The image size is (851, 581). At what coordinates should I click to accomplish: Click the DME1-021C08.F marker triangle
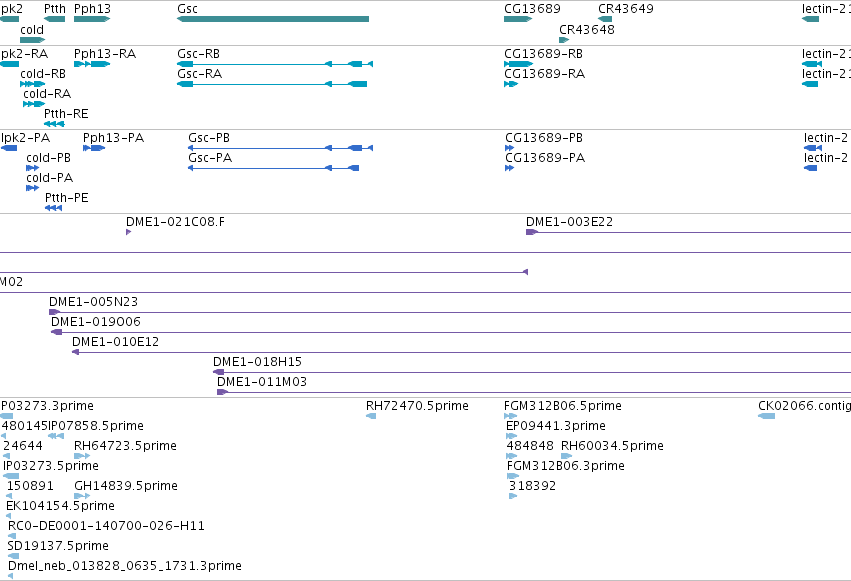click(129, 232)
